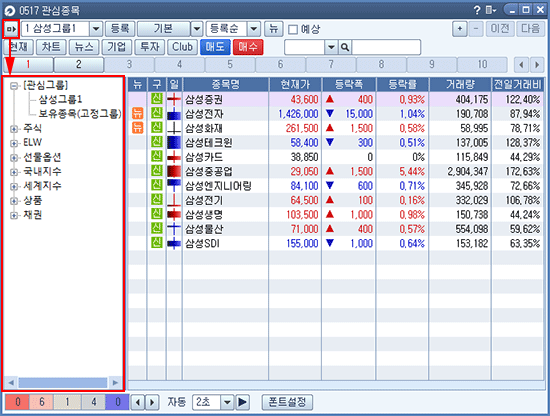The height and width of the screenshot is (416, 550).
Task: Click the 뉴 news toolbar button
Action: pos(274,29)
